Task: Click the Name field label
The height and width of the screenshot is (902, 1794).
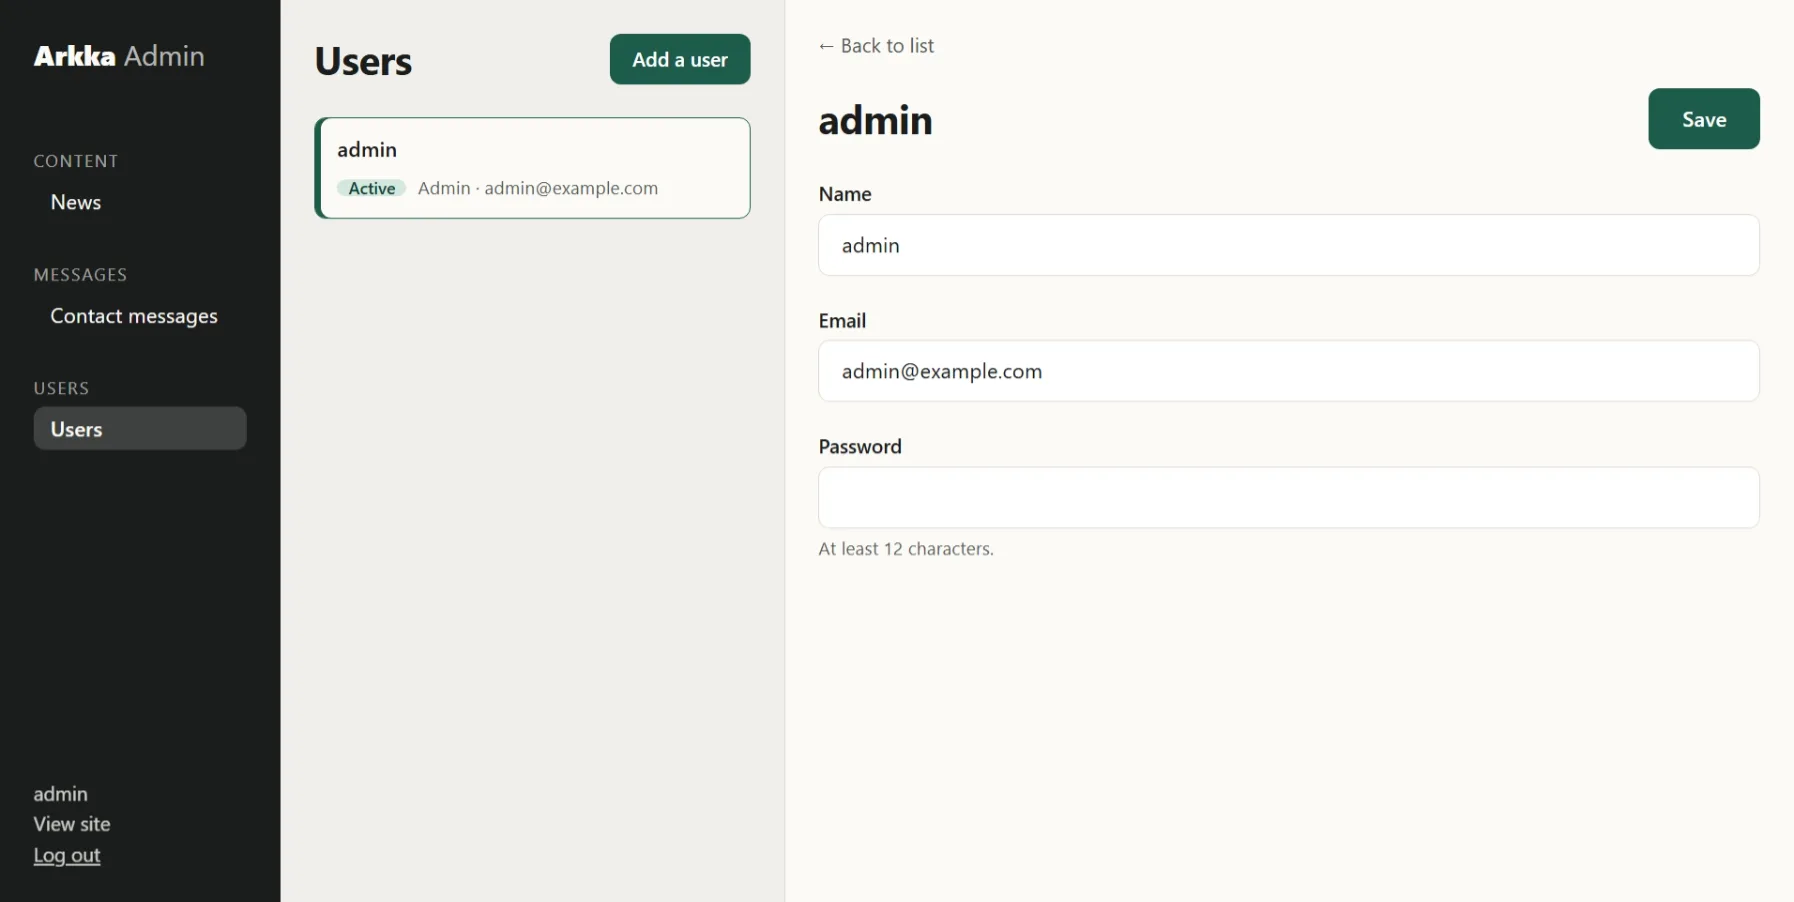Action: pyautogui.click(x=845, y=194)
